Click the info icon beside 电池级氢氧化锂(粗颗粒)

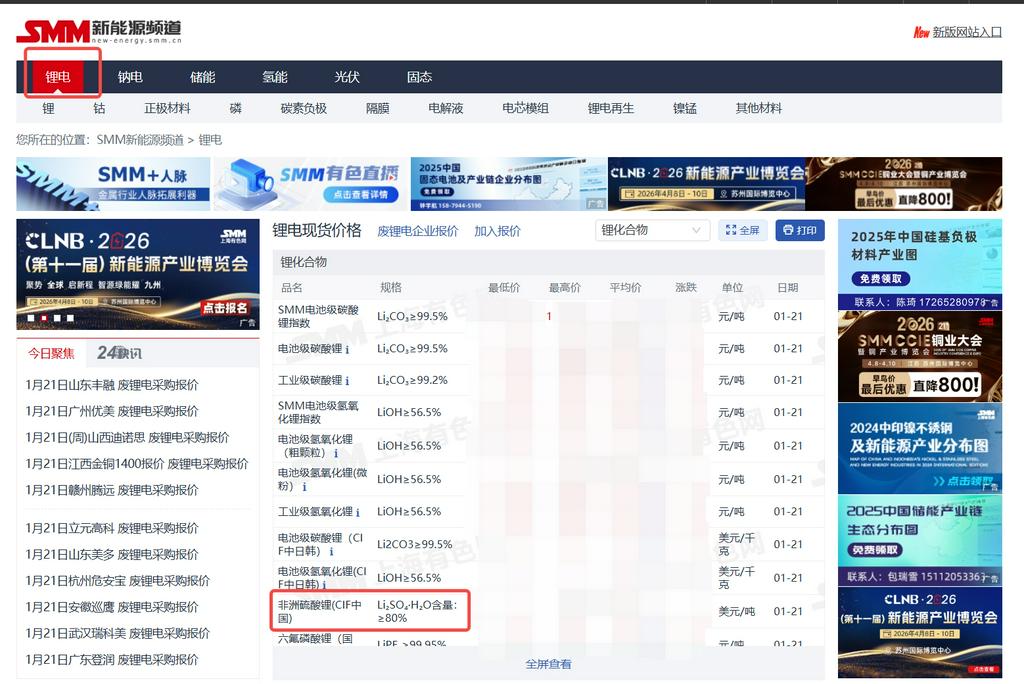(336, 454)
